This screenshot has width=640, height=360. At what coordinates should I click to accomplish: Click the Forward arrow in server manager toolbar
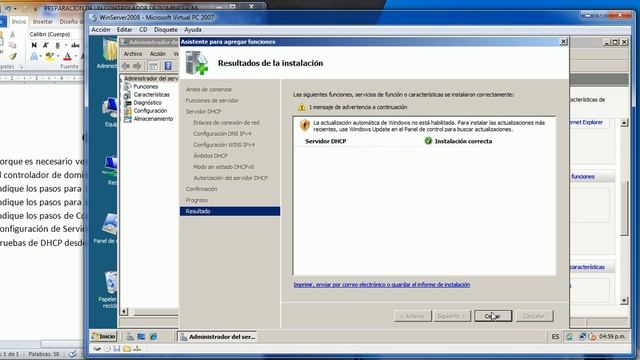coord(137,66)
